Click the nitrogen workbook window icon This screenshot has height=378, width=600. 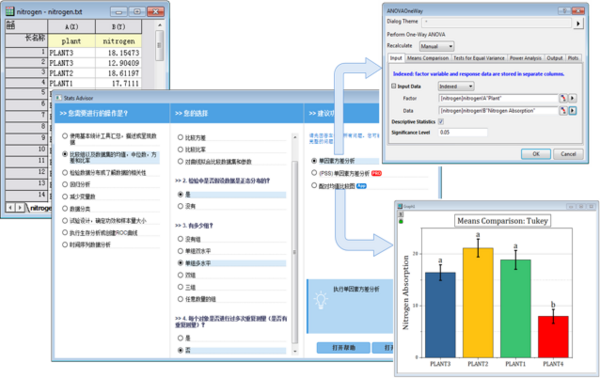click(10, 11)
